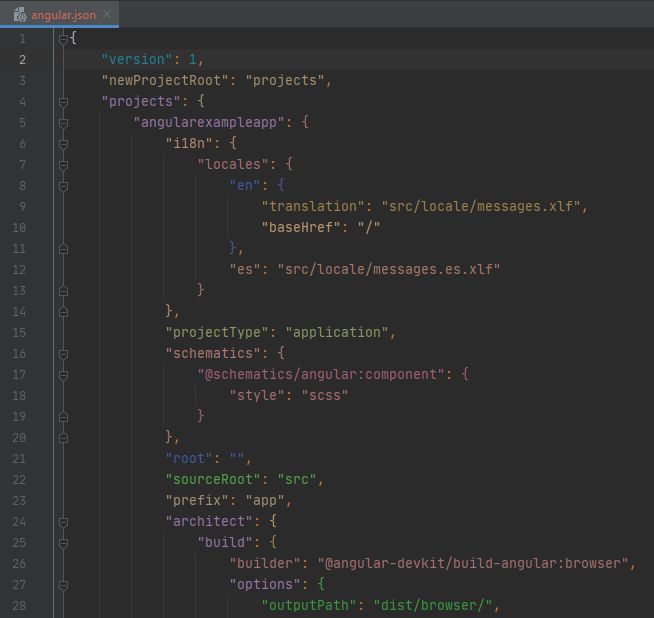Collapse the "en" block fold marker
This screenshot has height=618, width=654.
(63, 186)
